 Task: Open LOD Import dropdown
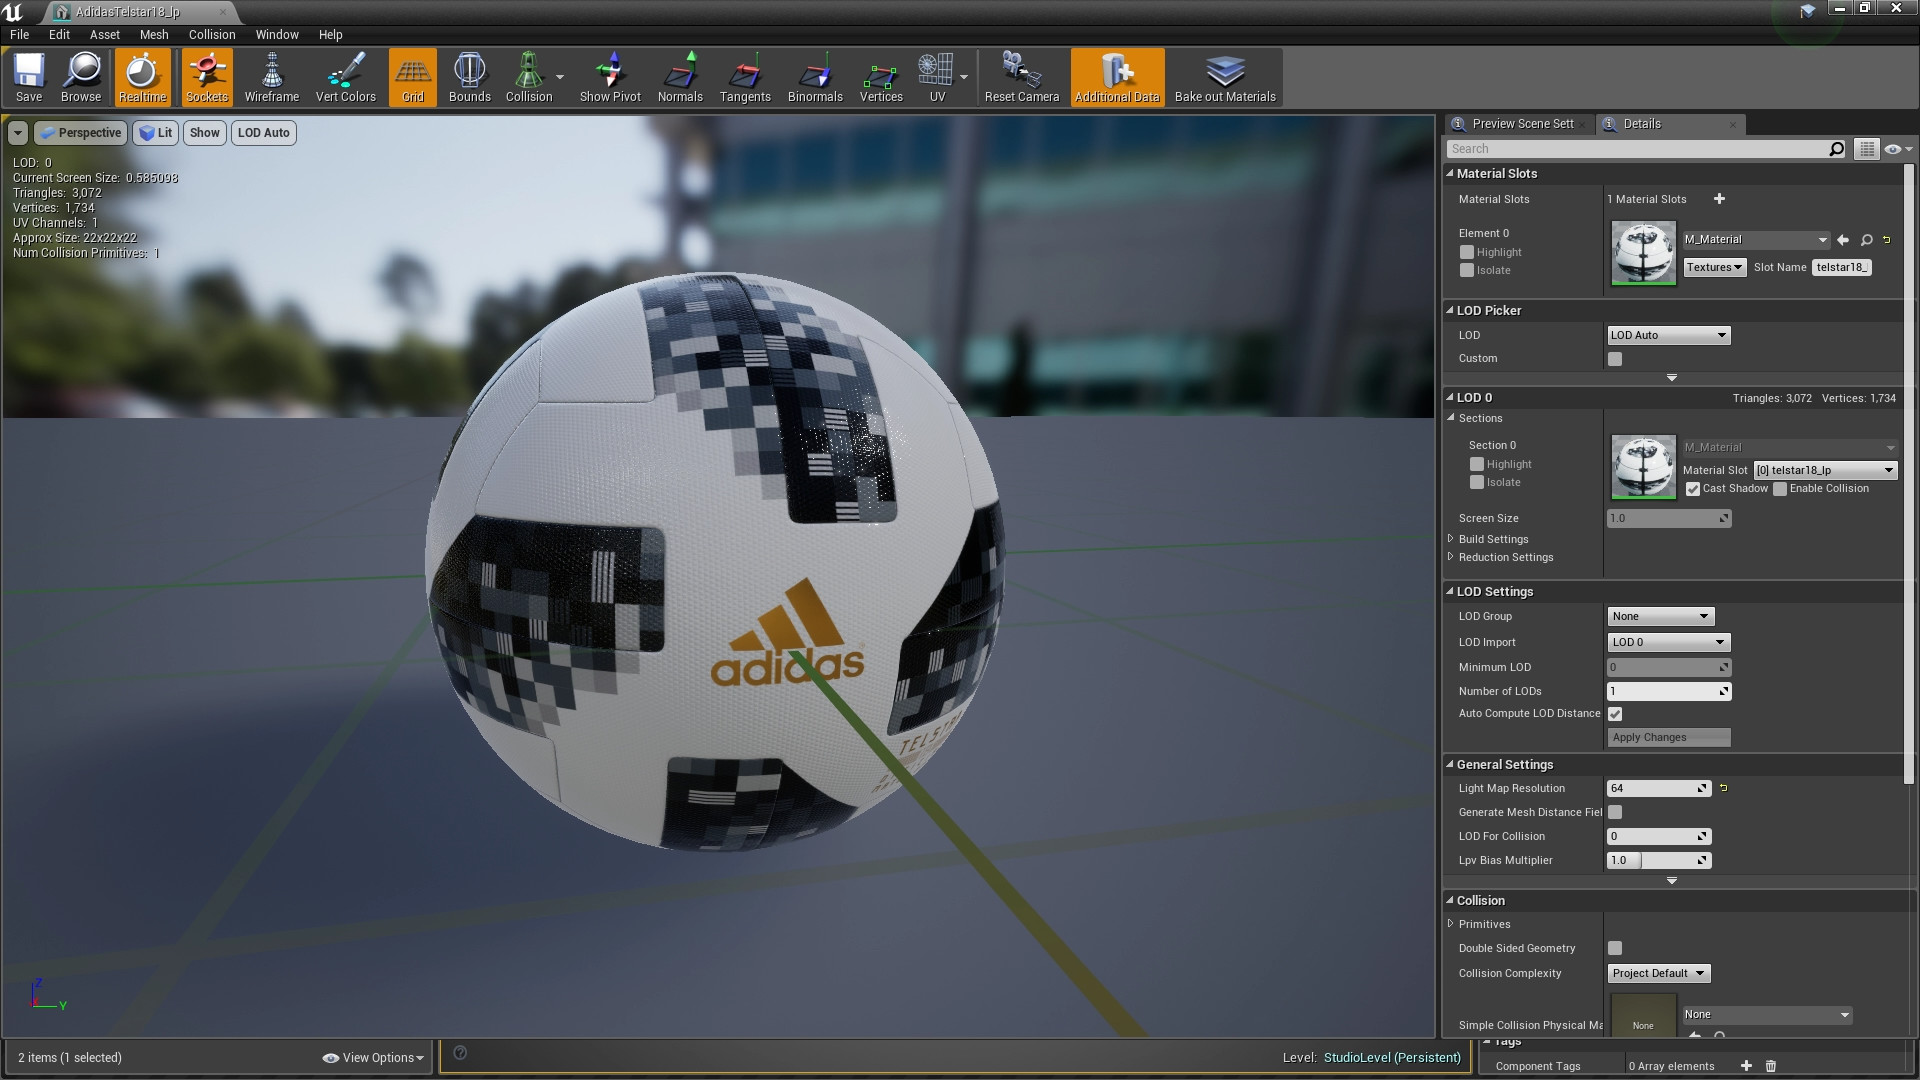pyautogui.click(x=1668, y=642)
